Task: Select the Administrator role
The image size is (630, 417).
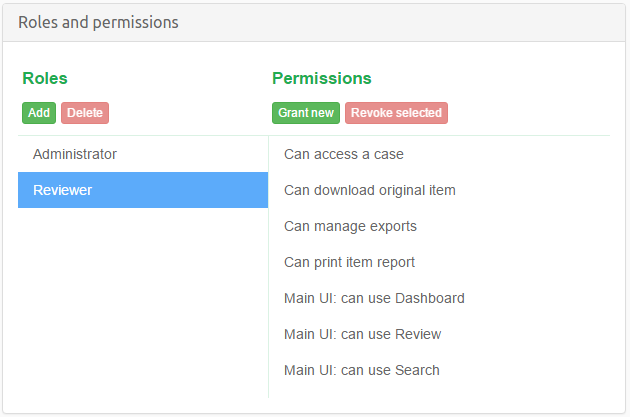Action: (75, 154)
